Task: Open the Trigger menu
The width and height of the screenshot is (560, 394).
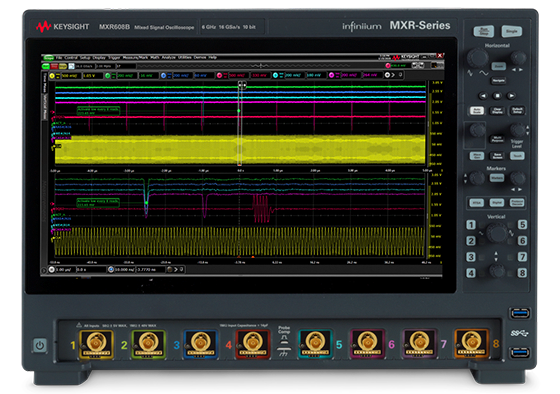Action: (x=114, y=58)
